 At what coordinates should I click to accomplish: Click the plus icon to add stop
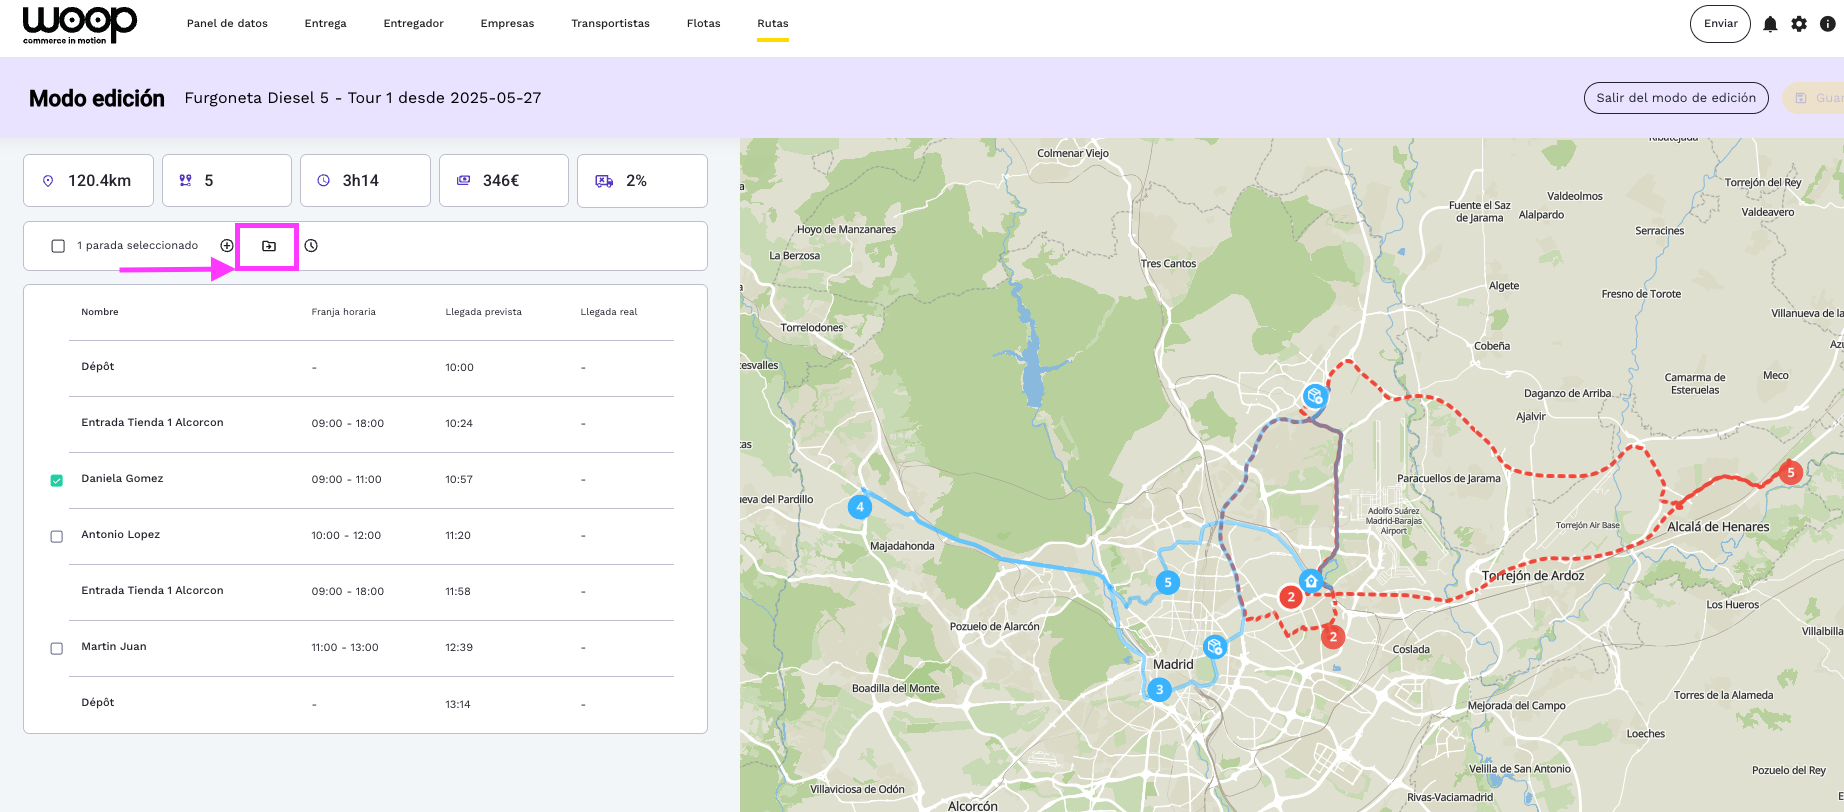tap(227, 246)
